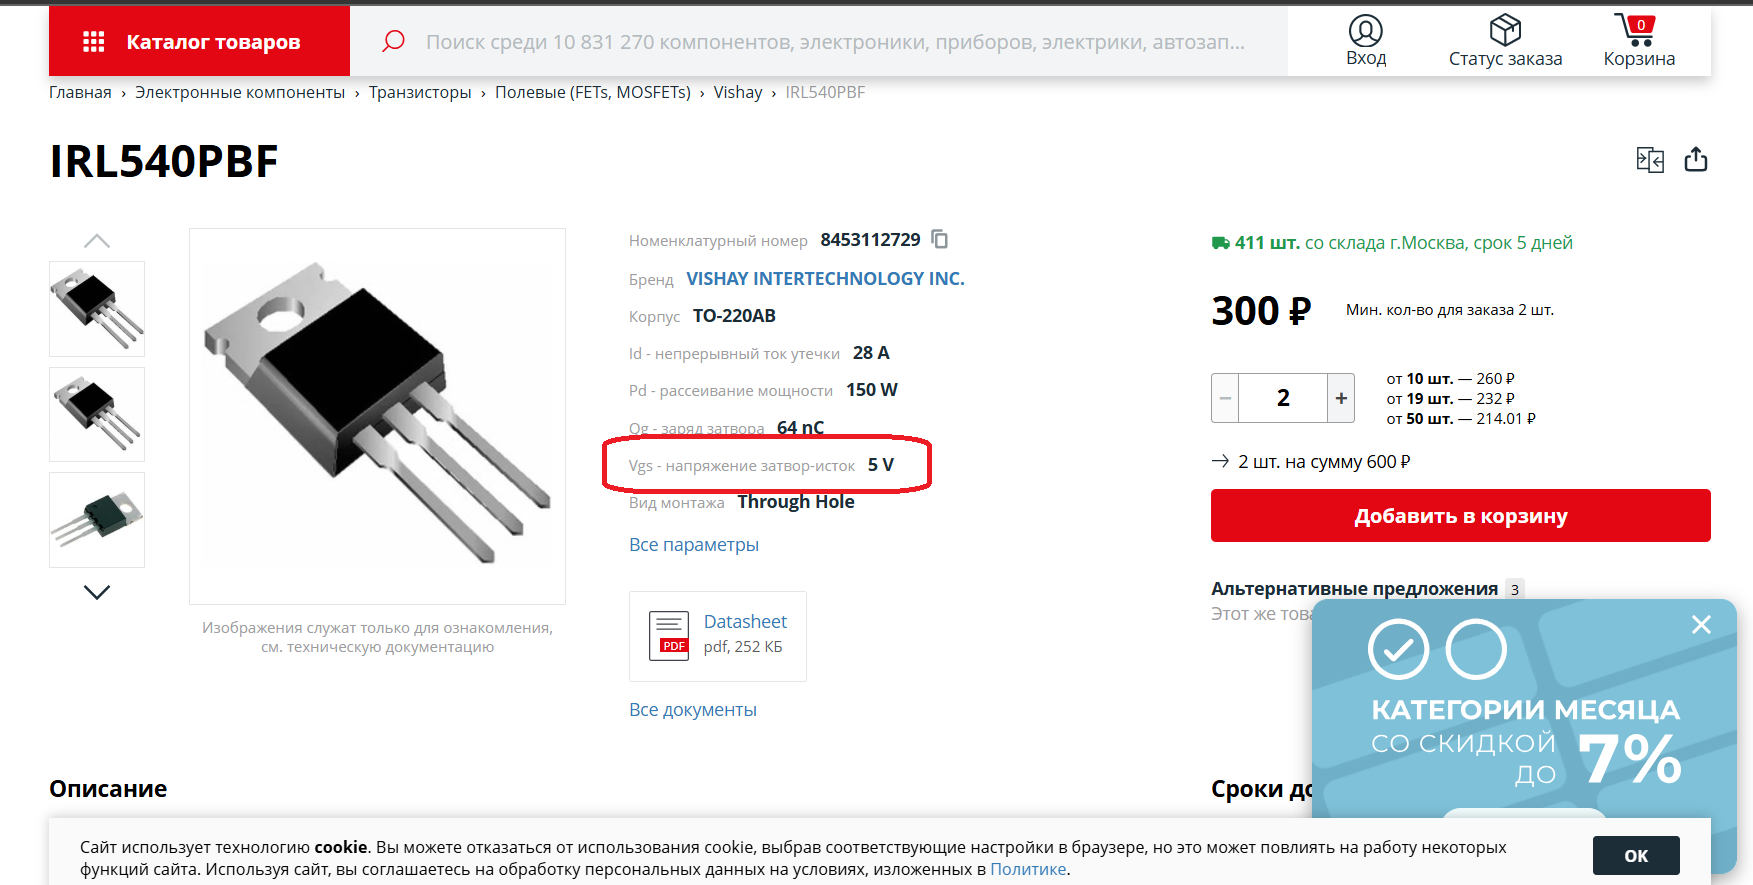Screen dimensions: 1753x885
Task: Accept cookies with OK button
Action: tap(1635, 856)
